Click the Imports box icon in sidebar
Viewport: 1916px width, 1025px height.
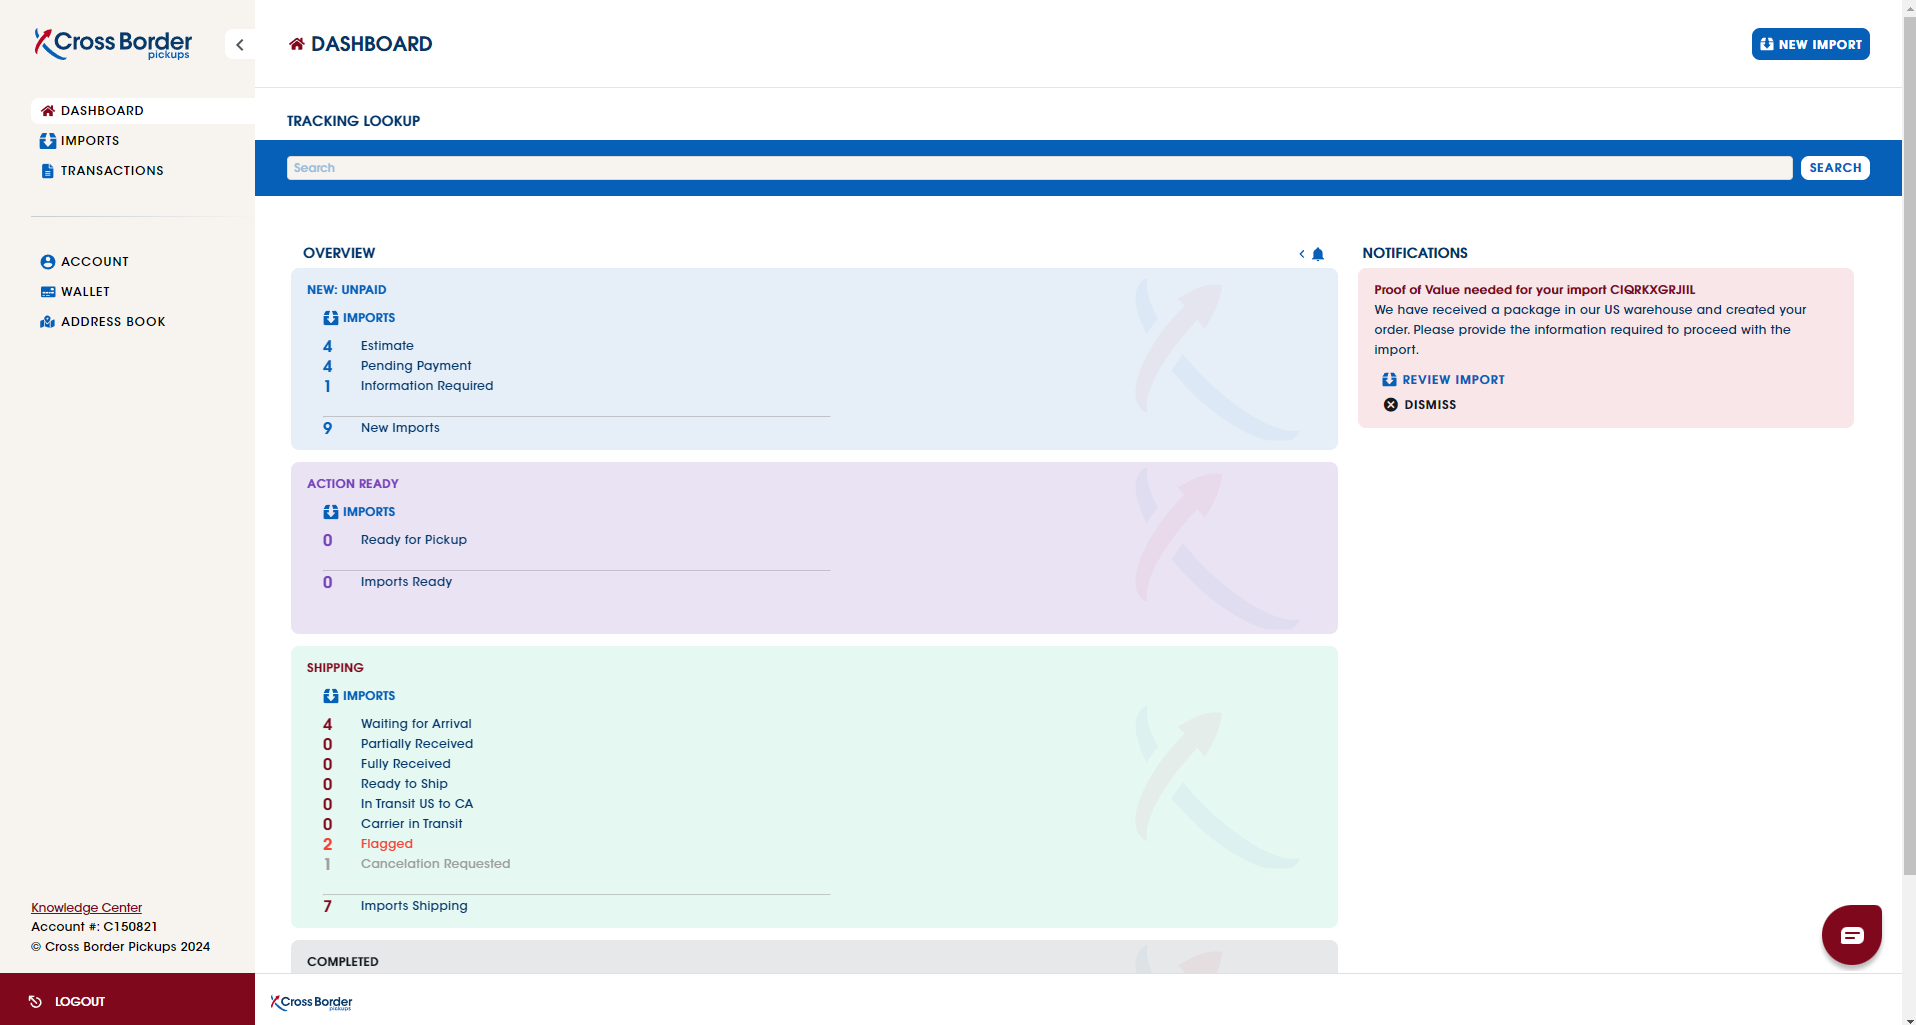48,141
